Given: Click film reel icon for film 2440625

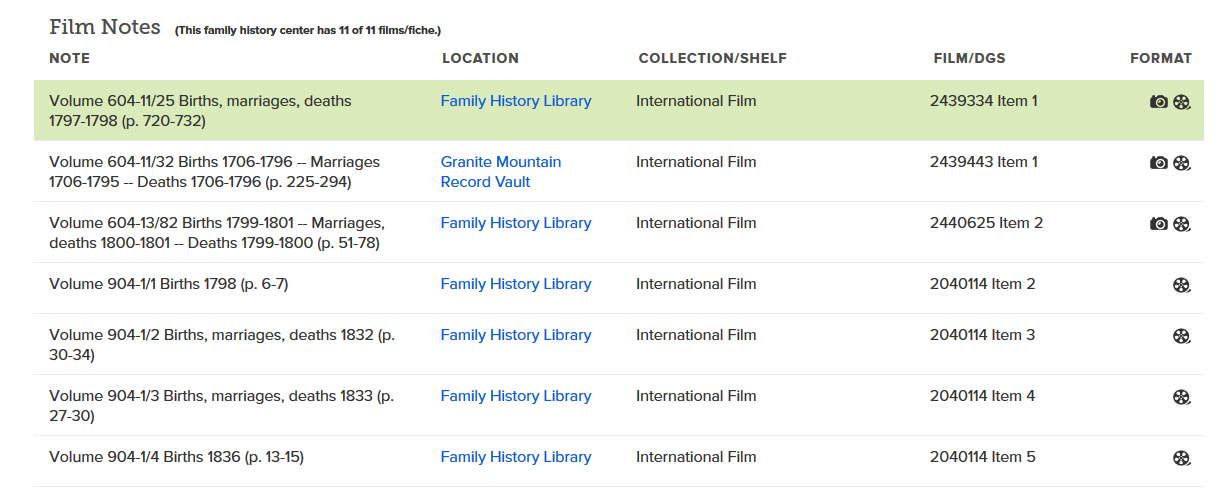Looking at the screenshot, I should pyautogui.click(x=1182, y=224).
